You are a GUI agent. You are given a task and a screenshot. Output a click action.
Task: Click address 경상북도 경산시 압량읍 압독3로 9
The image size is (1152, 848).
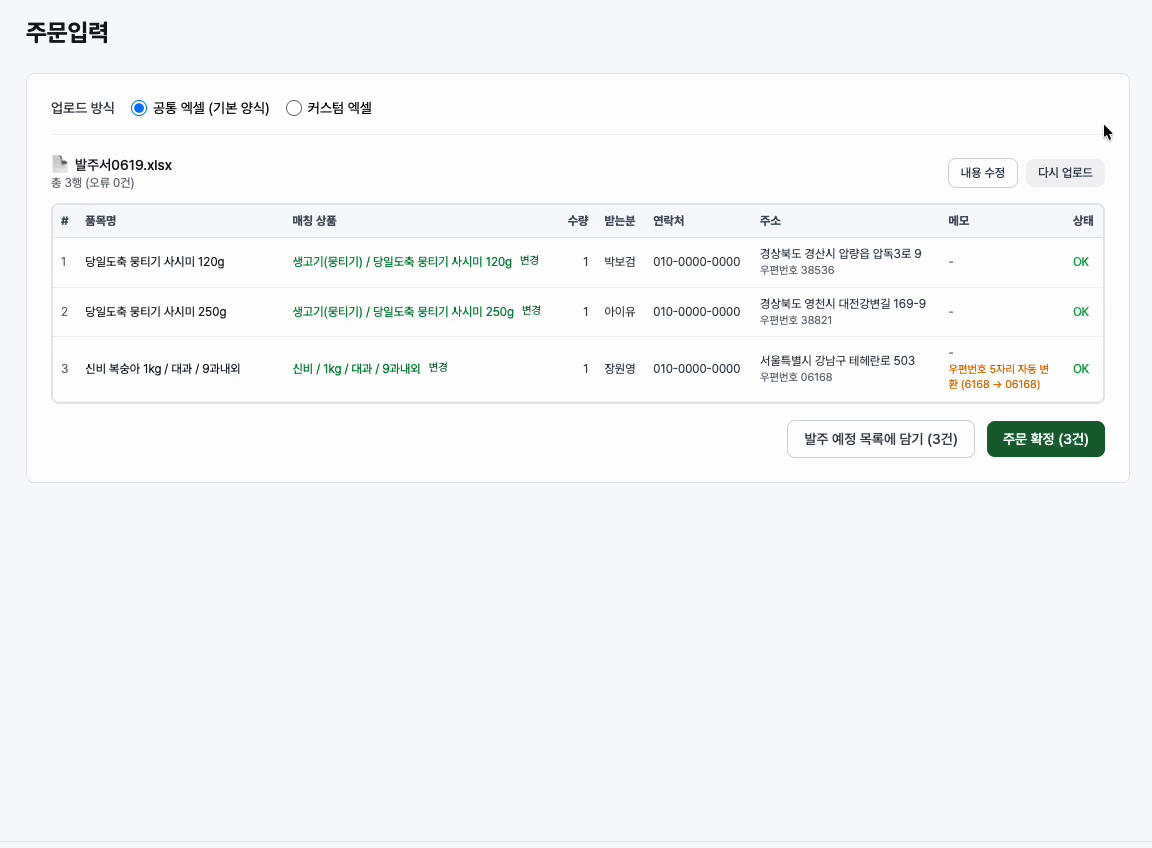point(840,254)
